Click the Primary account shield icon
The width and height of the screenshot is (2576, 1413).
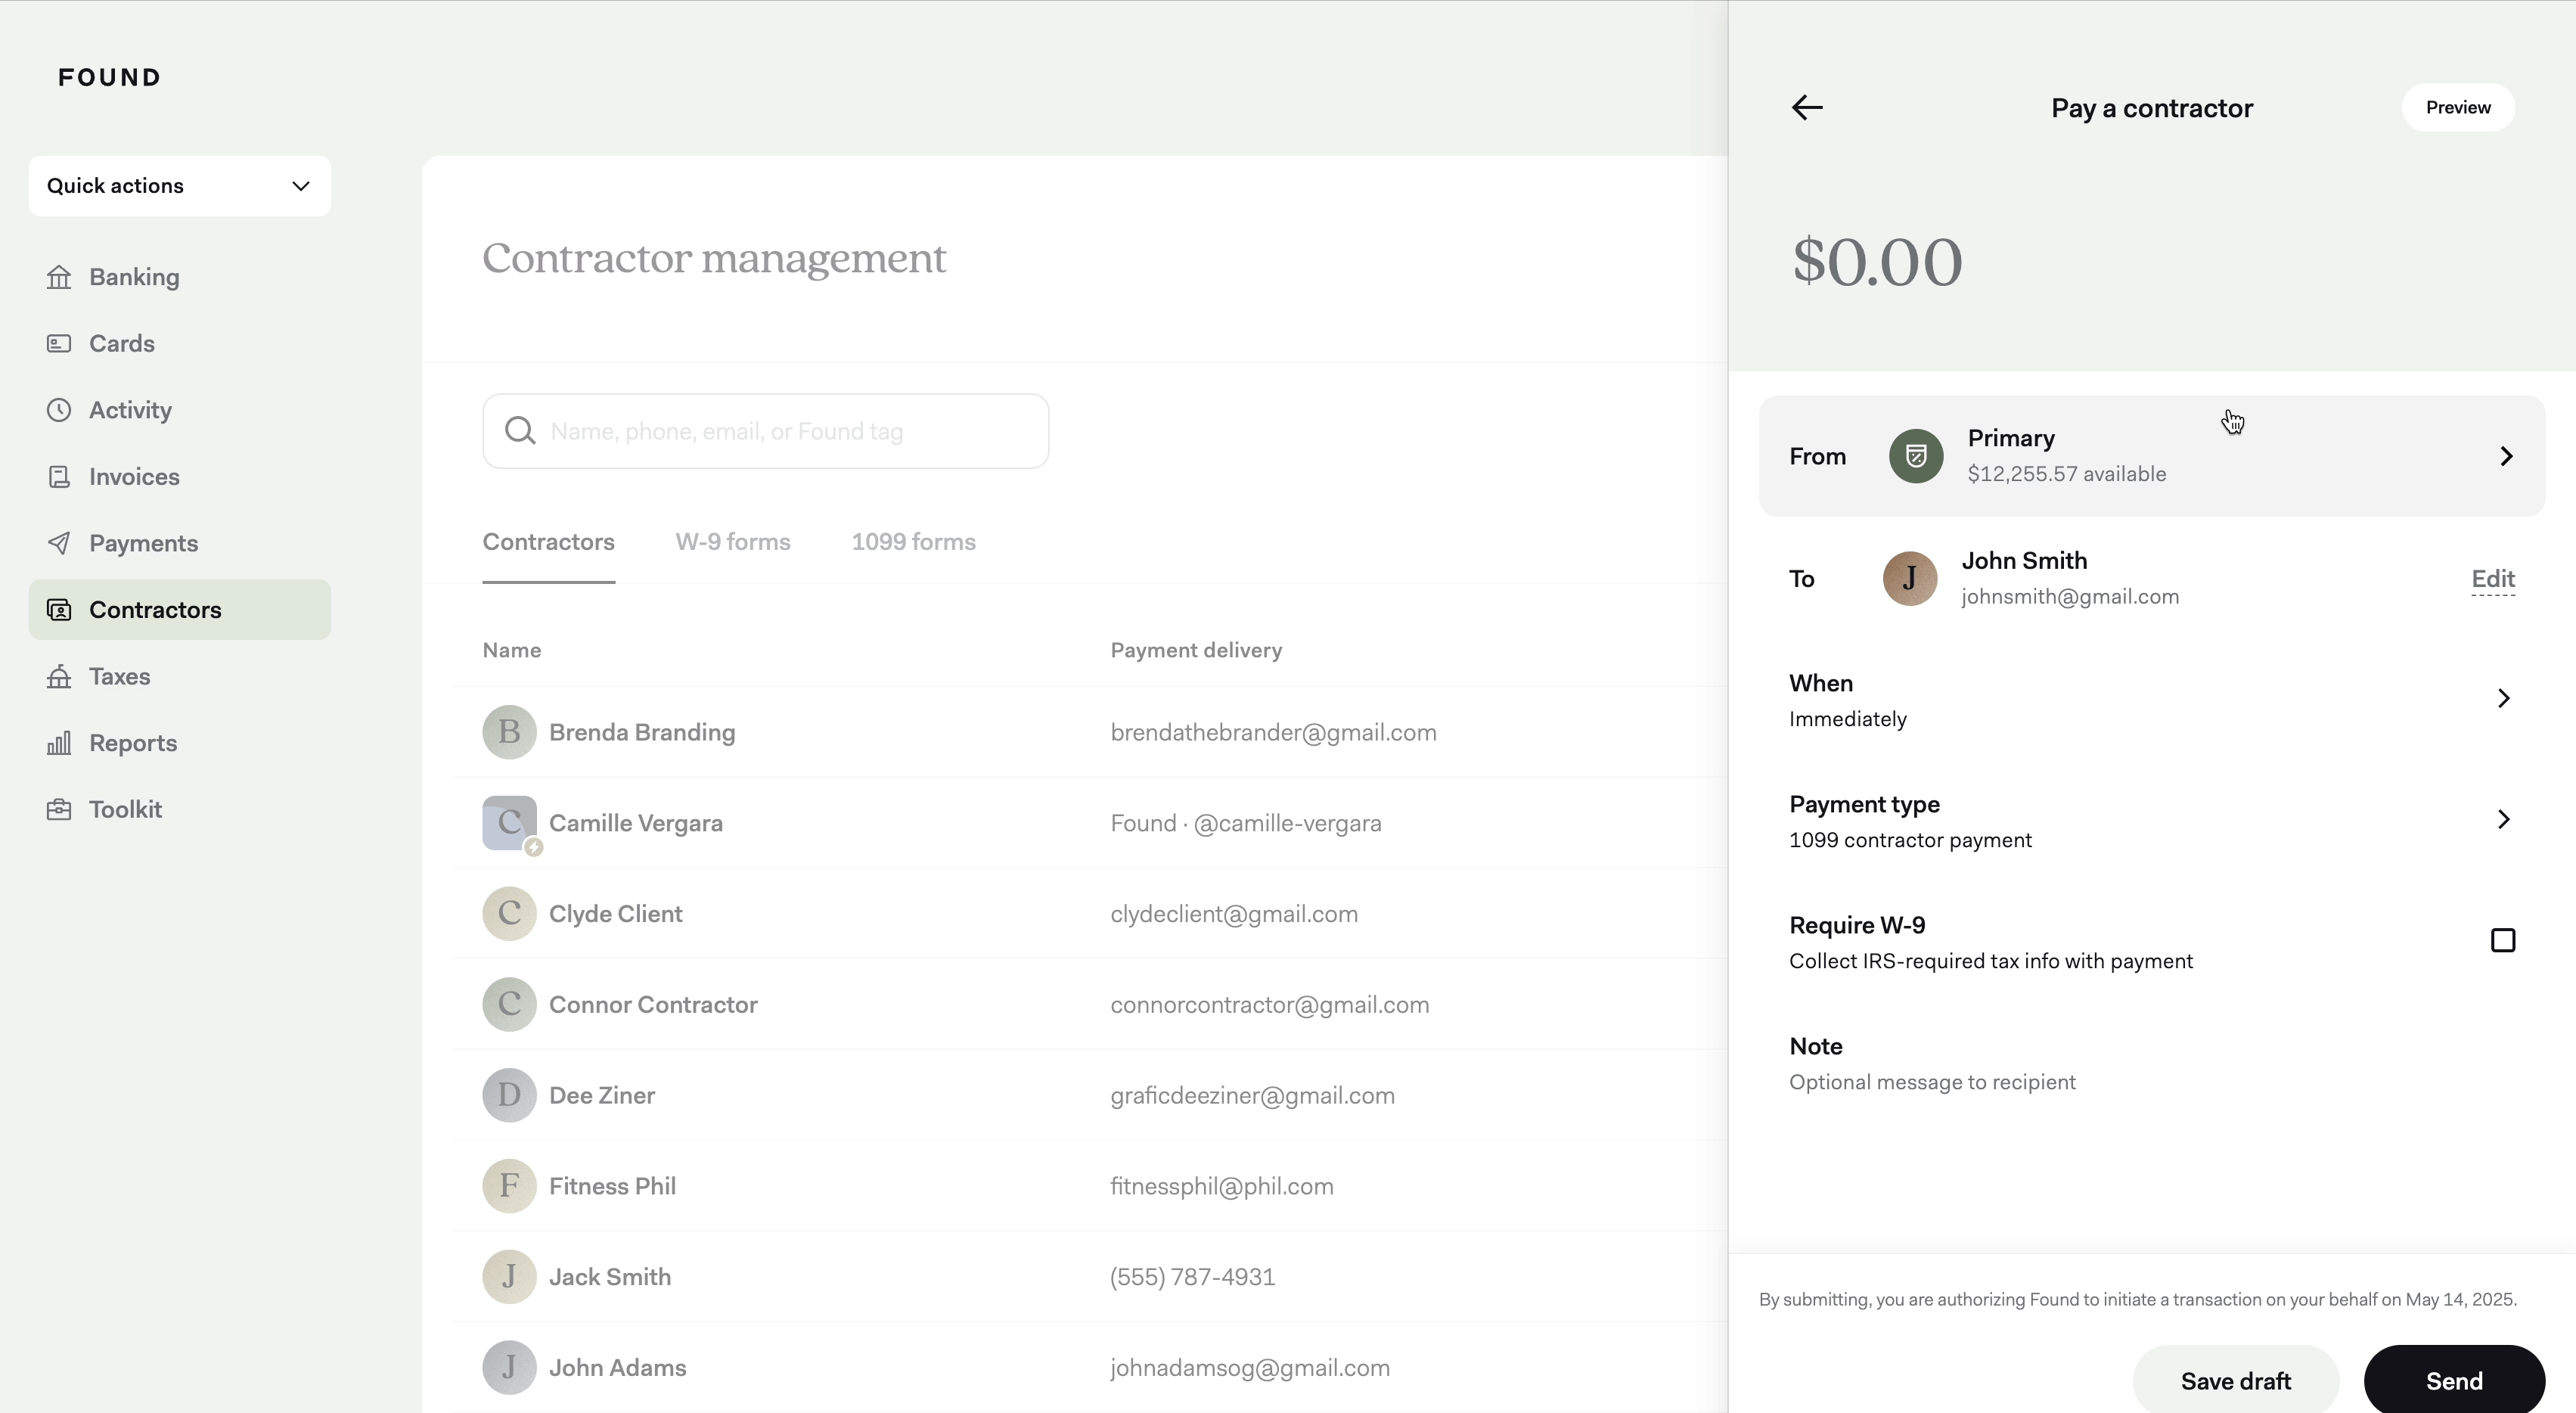[1915, 456]
